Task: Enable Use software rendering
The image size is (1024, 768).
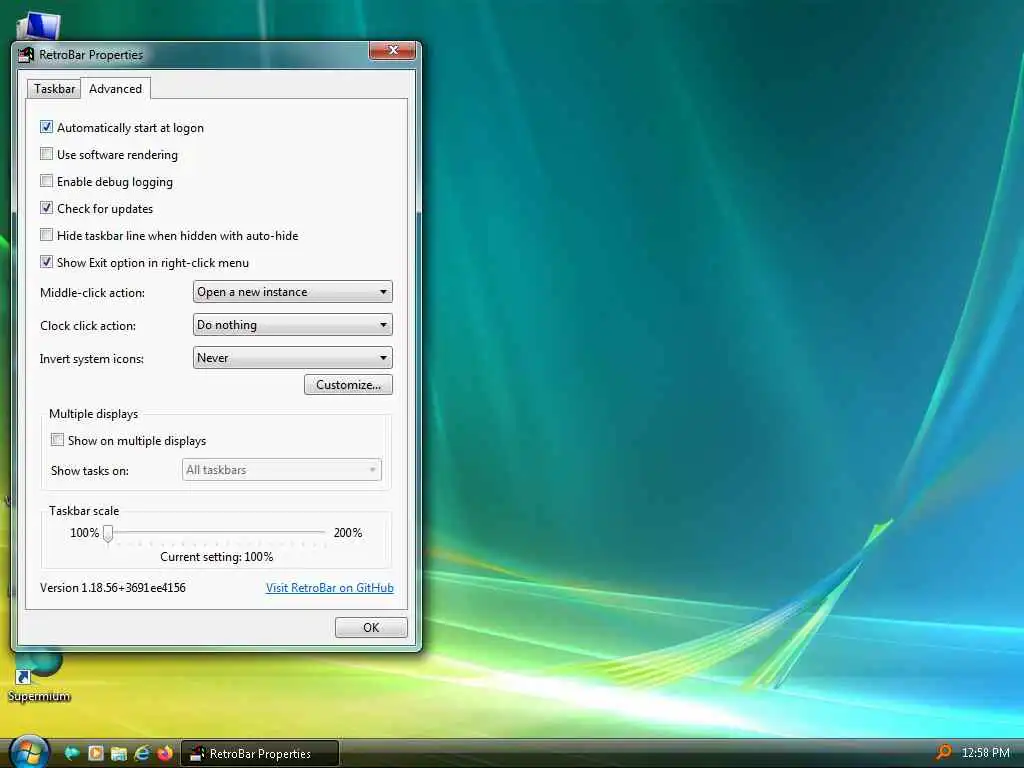Action: click(x=46, y=154)
